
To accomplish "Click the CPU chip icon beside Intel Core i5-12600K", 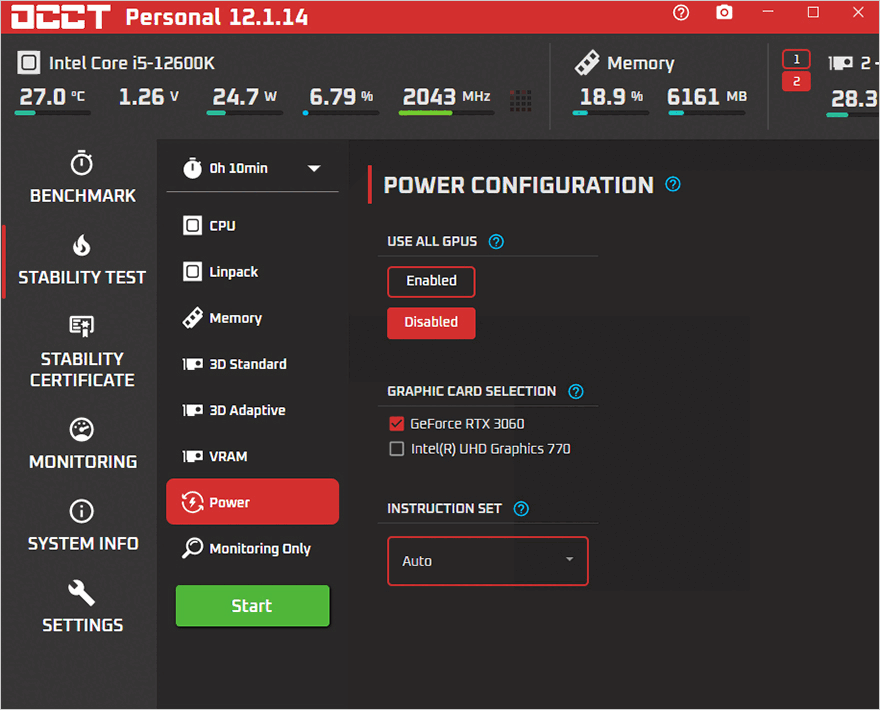I will [x=29, y=62].
